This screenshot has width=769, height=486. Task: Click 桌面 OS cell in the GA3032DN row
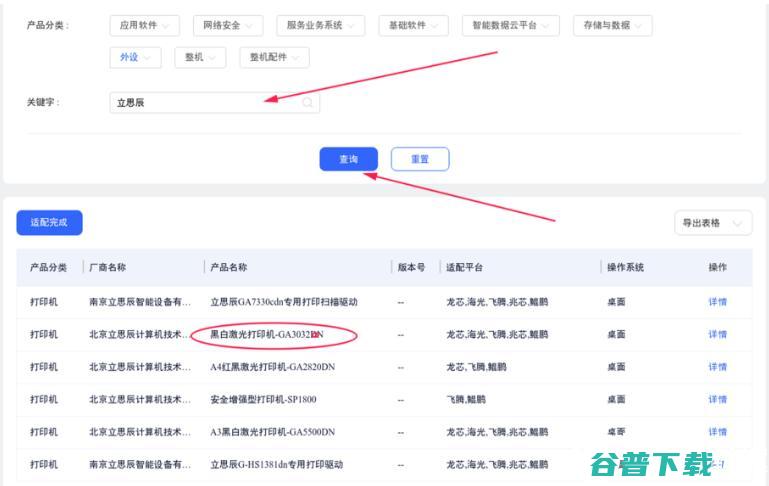(616, 334)
